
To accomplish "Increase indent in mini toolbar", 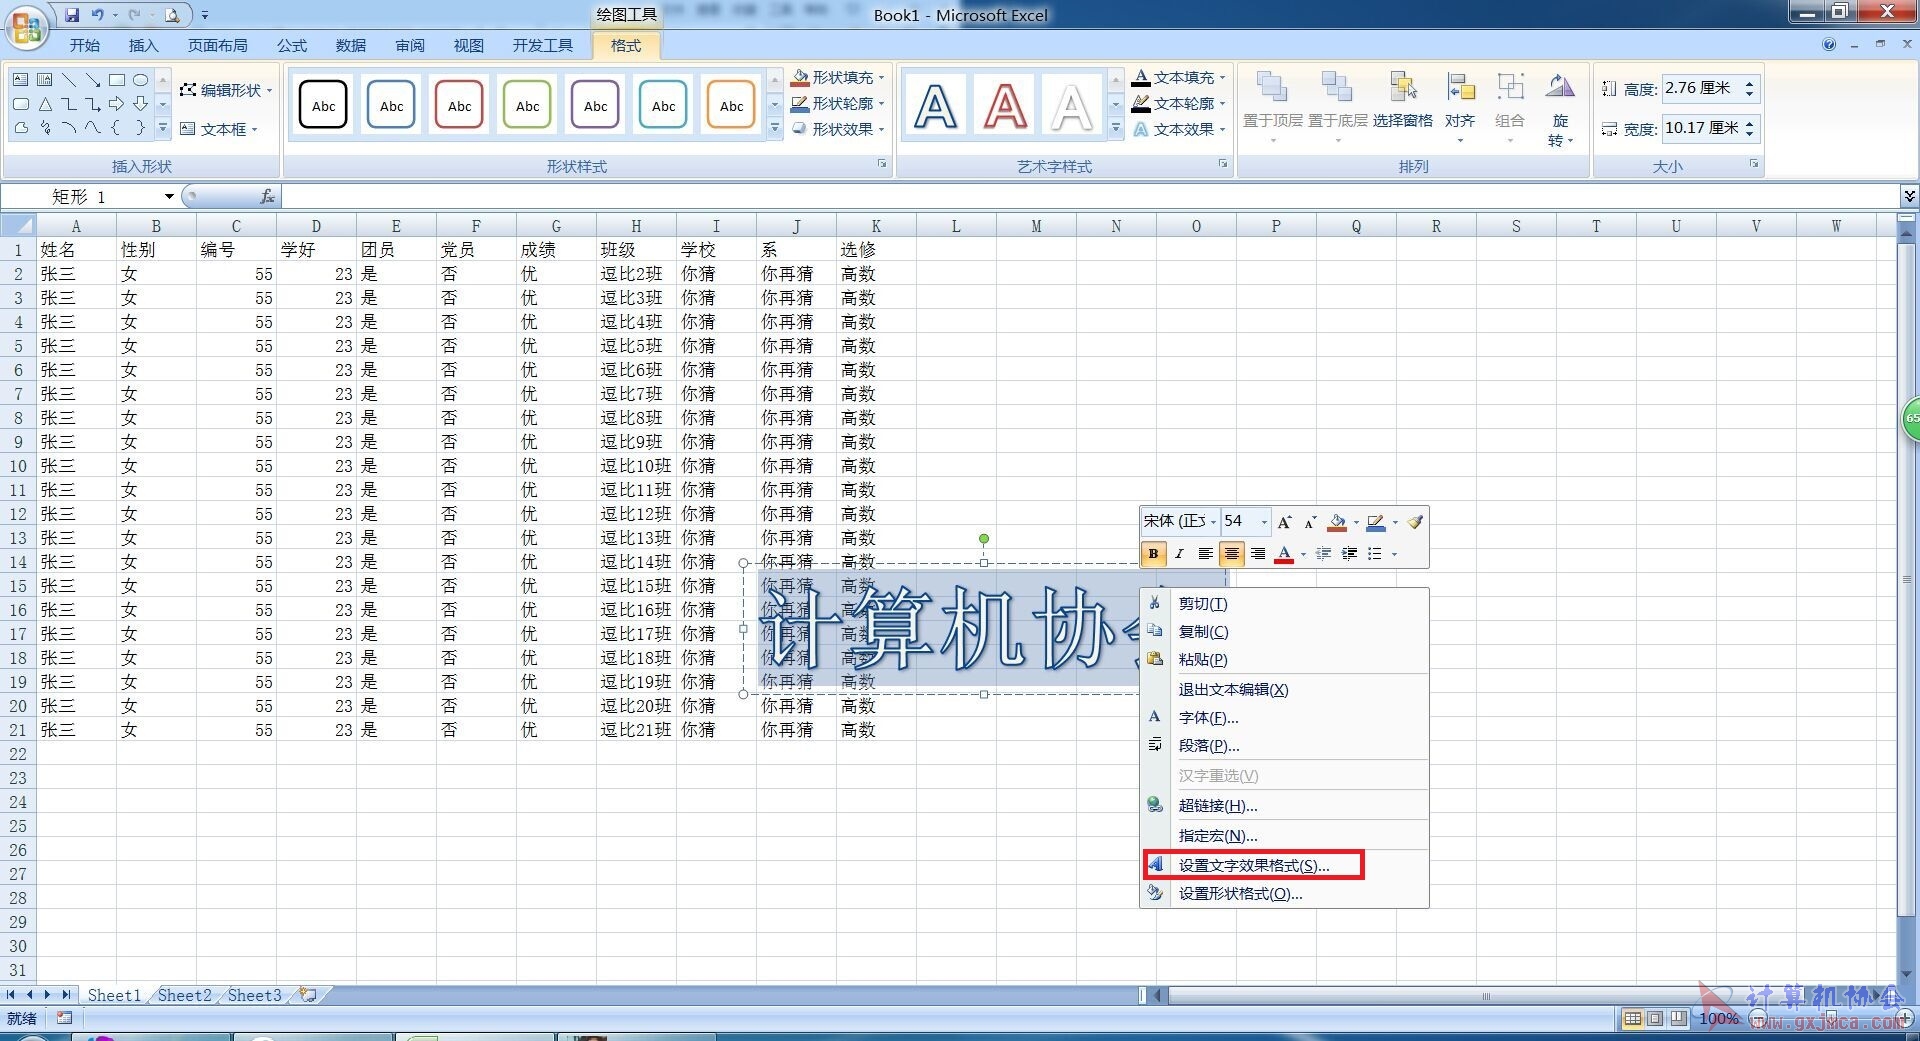I will point(1349,554).
